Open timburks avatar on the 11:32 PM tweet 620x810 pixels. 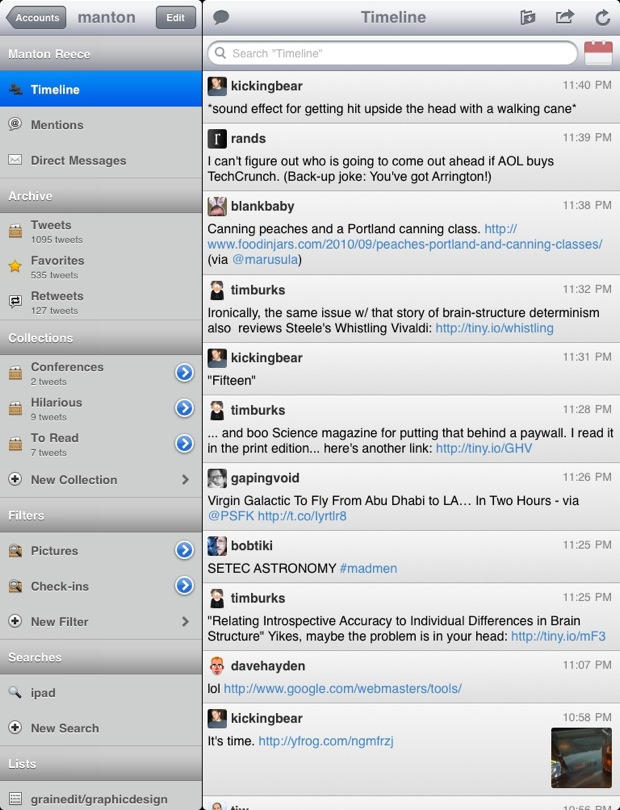217,290
